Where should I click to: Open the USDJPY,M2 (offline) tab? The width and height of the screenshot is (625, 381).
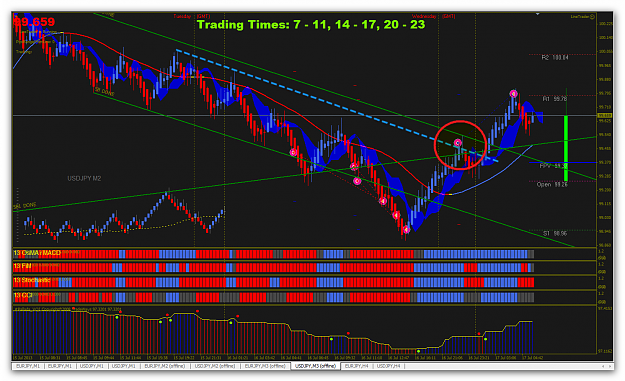click(215, 366)
